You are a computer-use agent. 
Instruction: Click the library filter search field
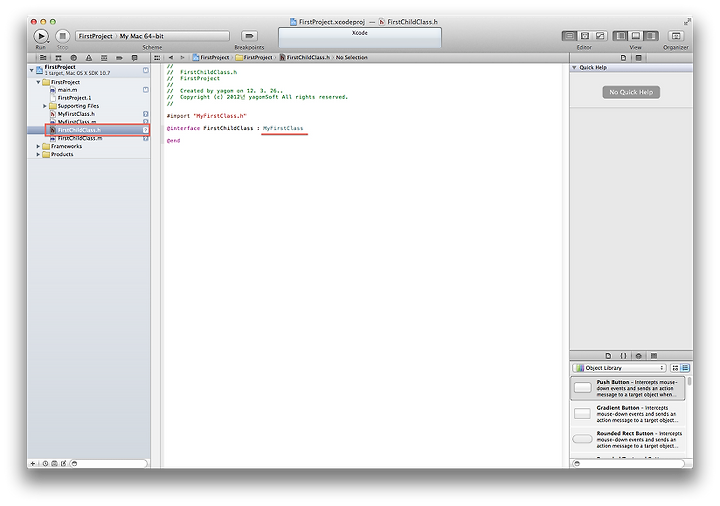(631, 464)
